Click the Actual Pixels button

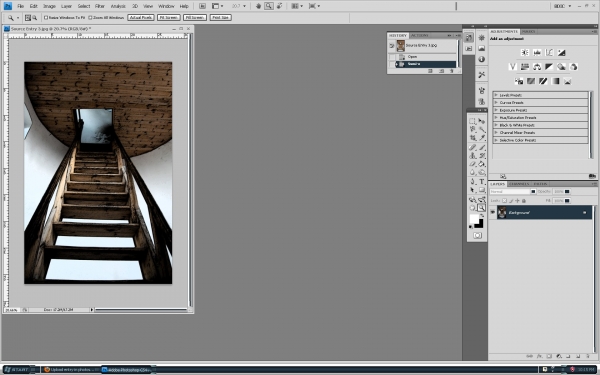tap(141, 17)
